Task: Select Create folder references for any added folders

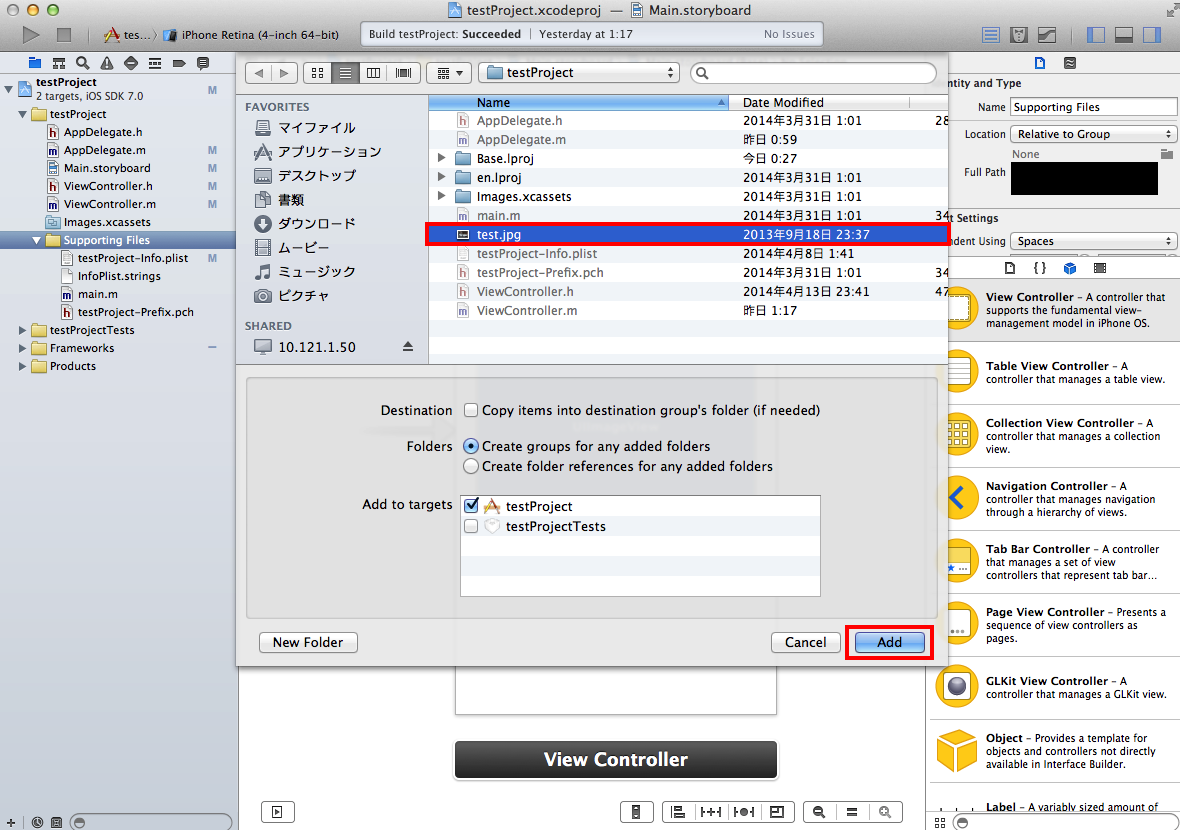Action: coord(471,467)
